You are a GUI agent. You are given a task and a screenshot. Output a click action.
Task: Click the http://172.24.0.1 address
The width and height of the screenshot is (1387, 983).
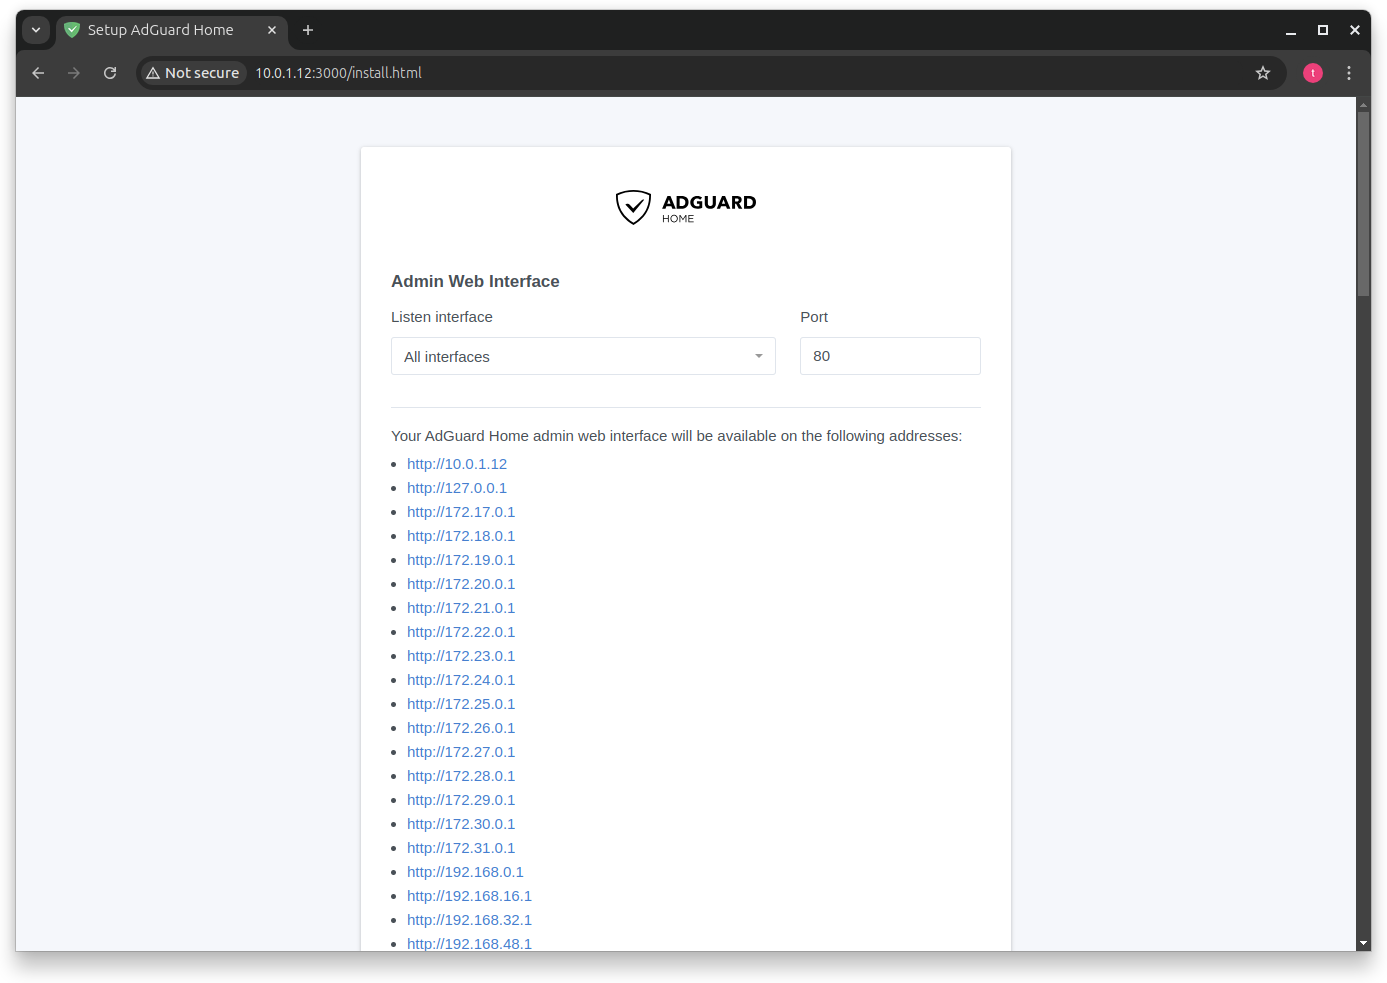tap(461, 679)
